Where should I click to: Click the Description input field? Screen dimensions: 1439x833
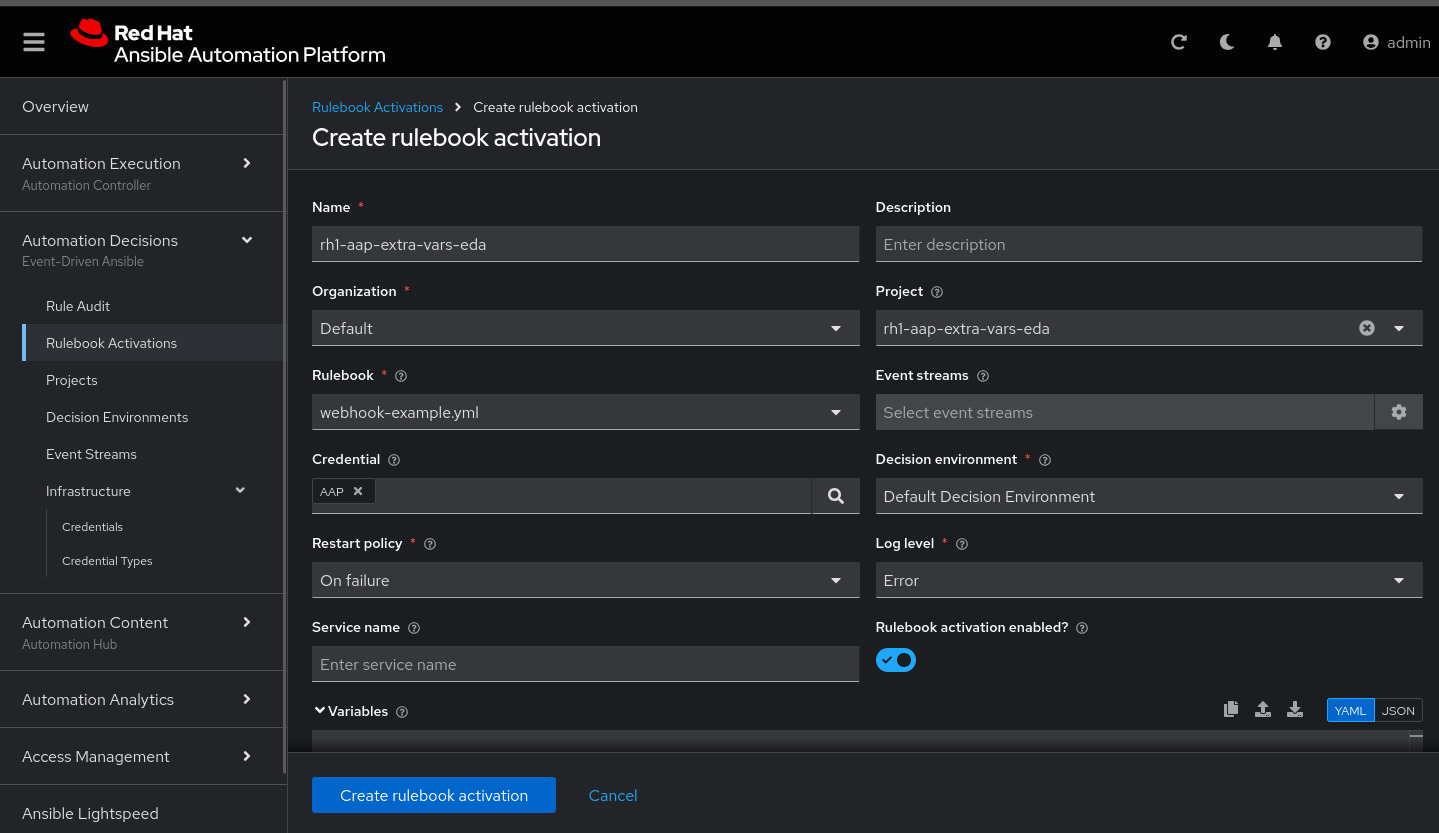click(x=1149, y=244)
